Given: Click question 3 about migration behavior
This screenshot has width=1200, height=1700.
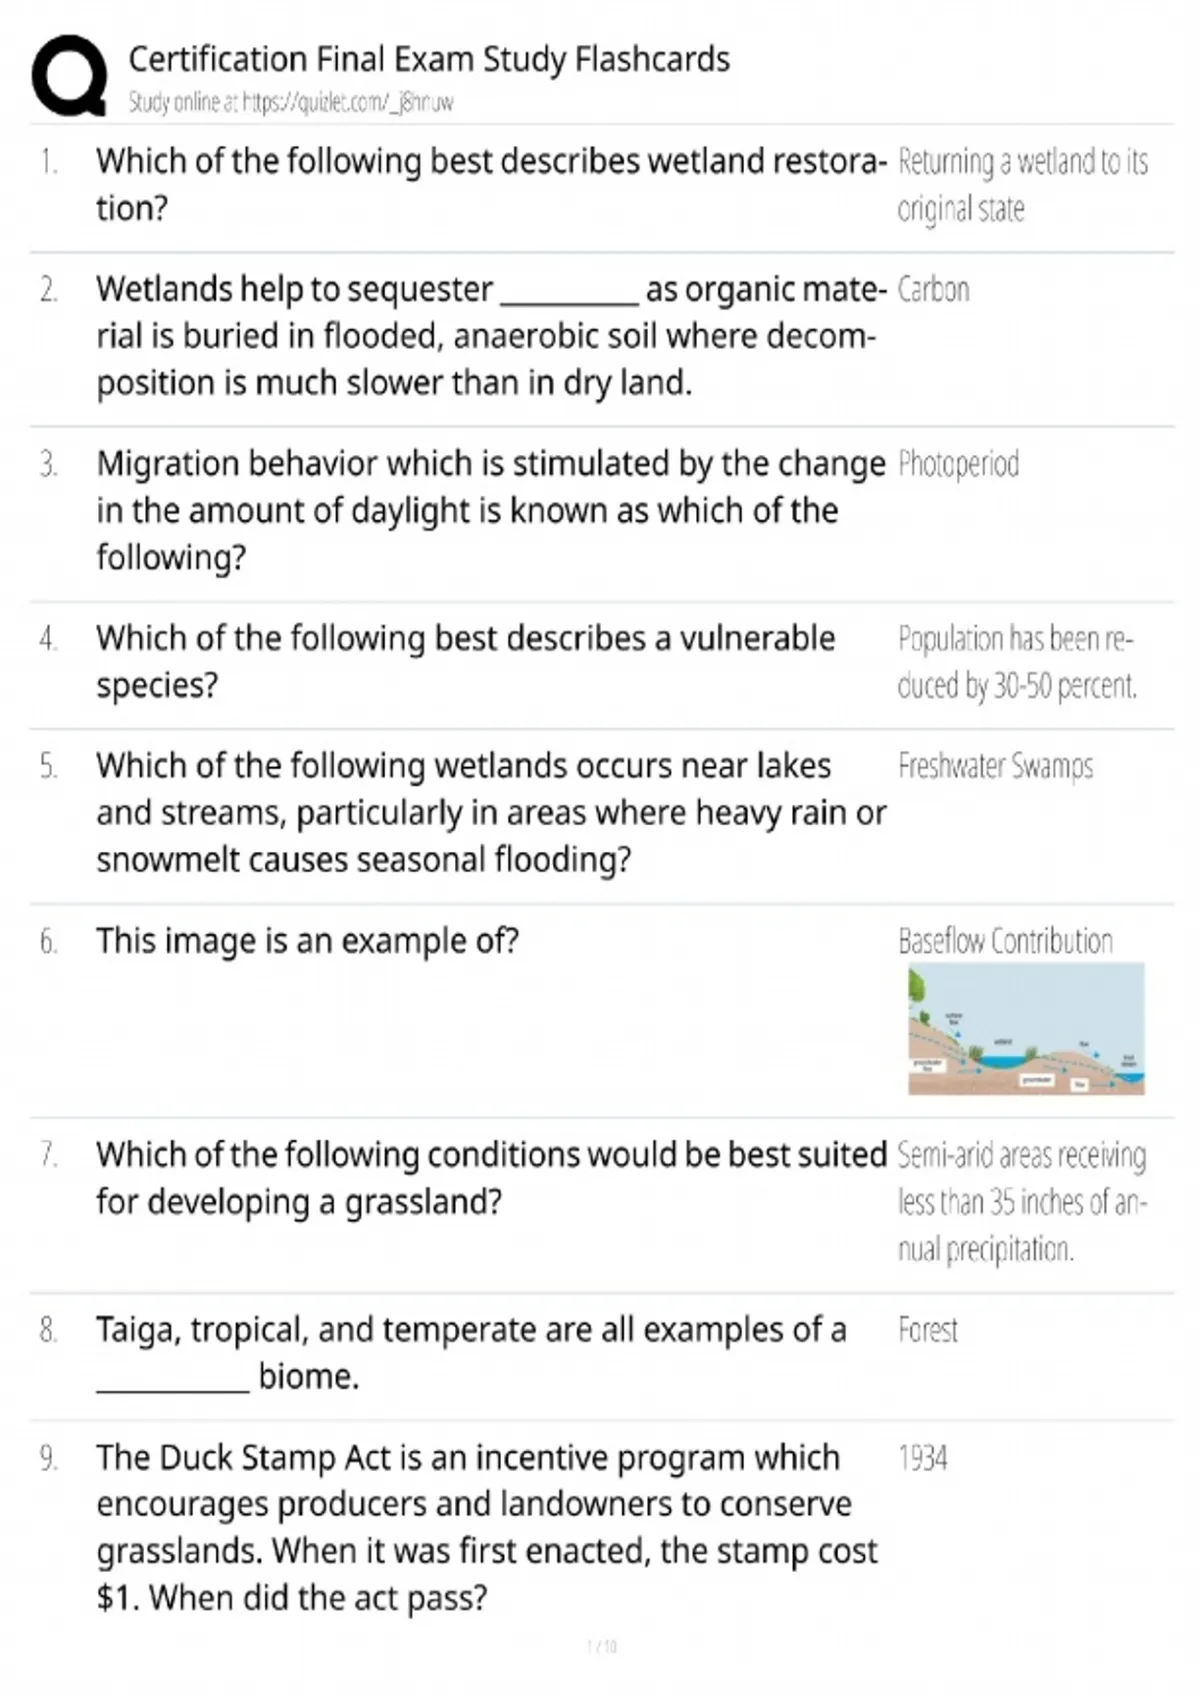Looking at the screenshot, I should click(491, 510).
